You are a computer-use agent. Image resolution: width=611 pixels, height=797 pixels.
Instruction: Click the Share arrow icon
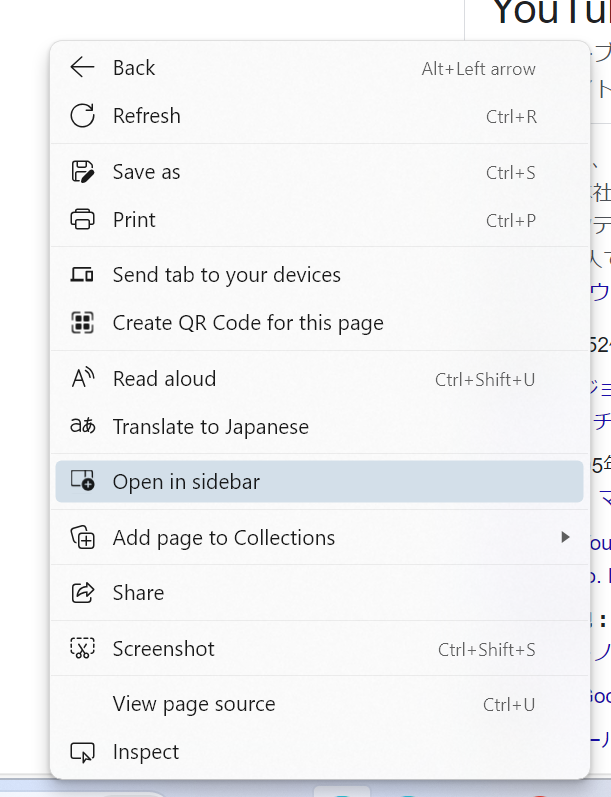82,593
